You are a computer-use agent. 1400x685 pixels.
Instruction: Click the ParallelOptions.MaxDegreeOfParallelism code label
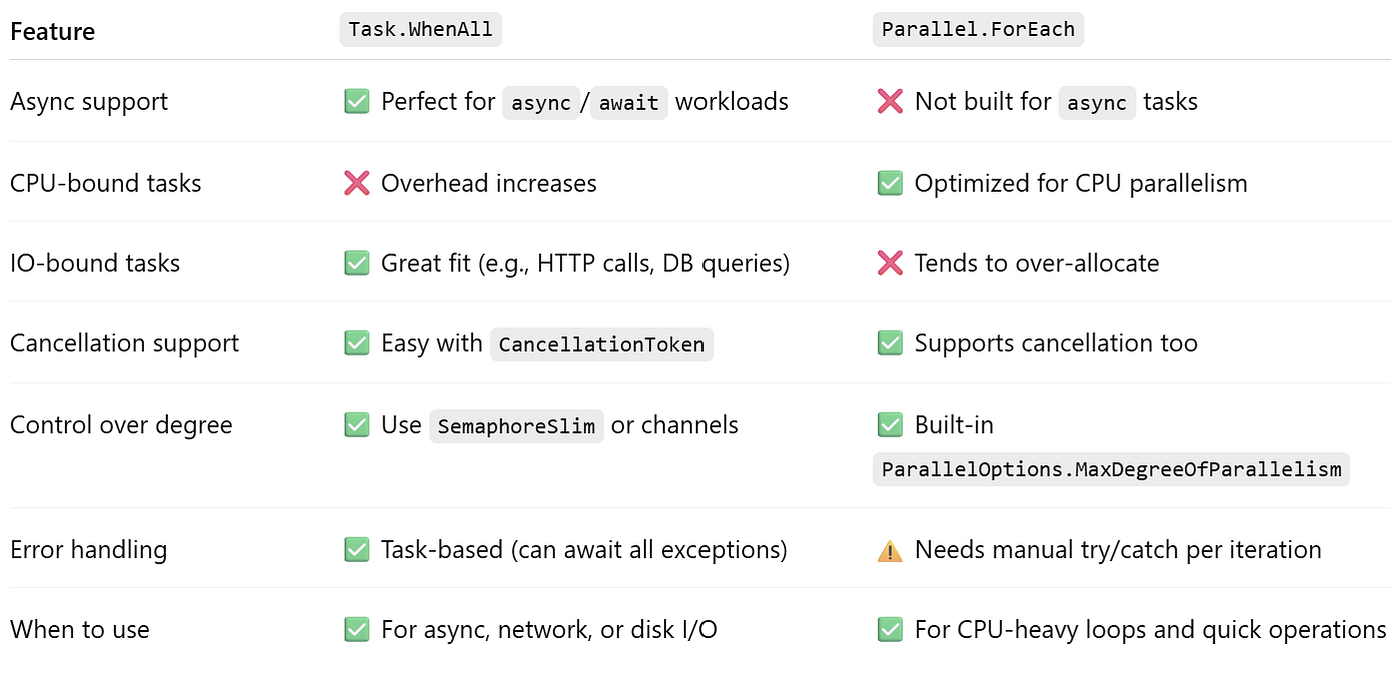point(1110,469)
